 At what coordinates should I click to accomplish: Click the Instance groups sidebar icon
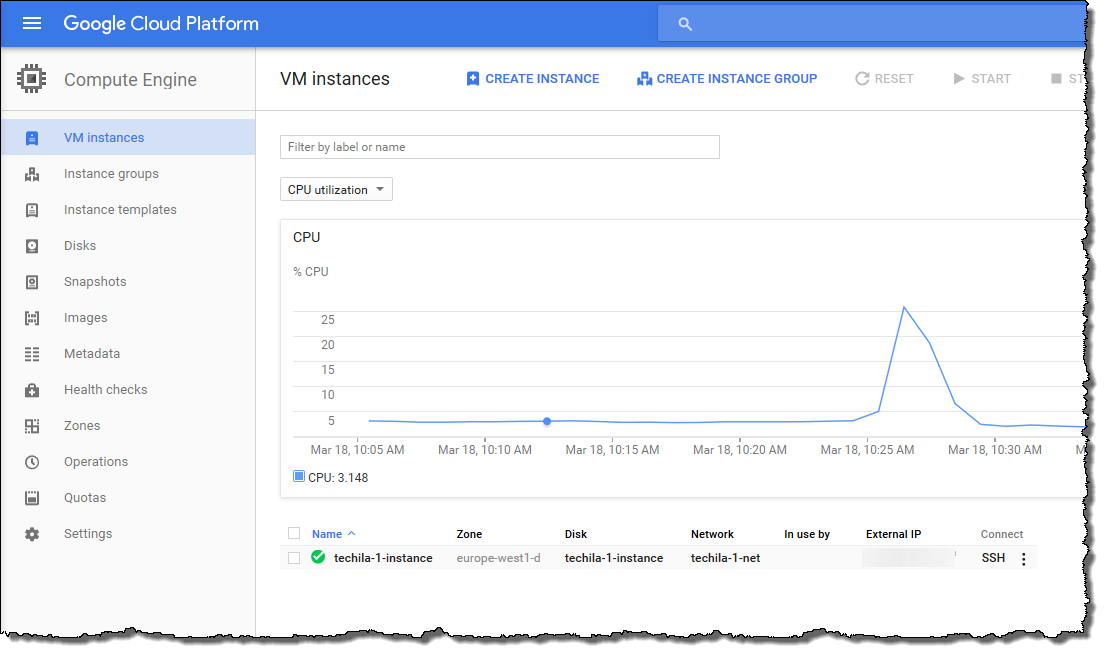32,174
